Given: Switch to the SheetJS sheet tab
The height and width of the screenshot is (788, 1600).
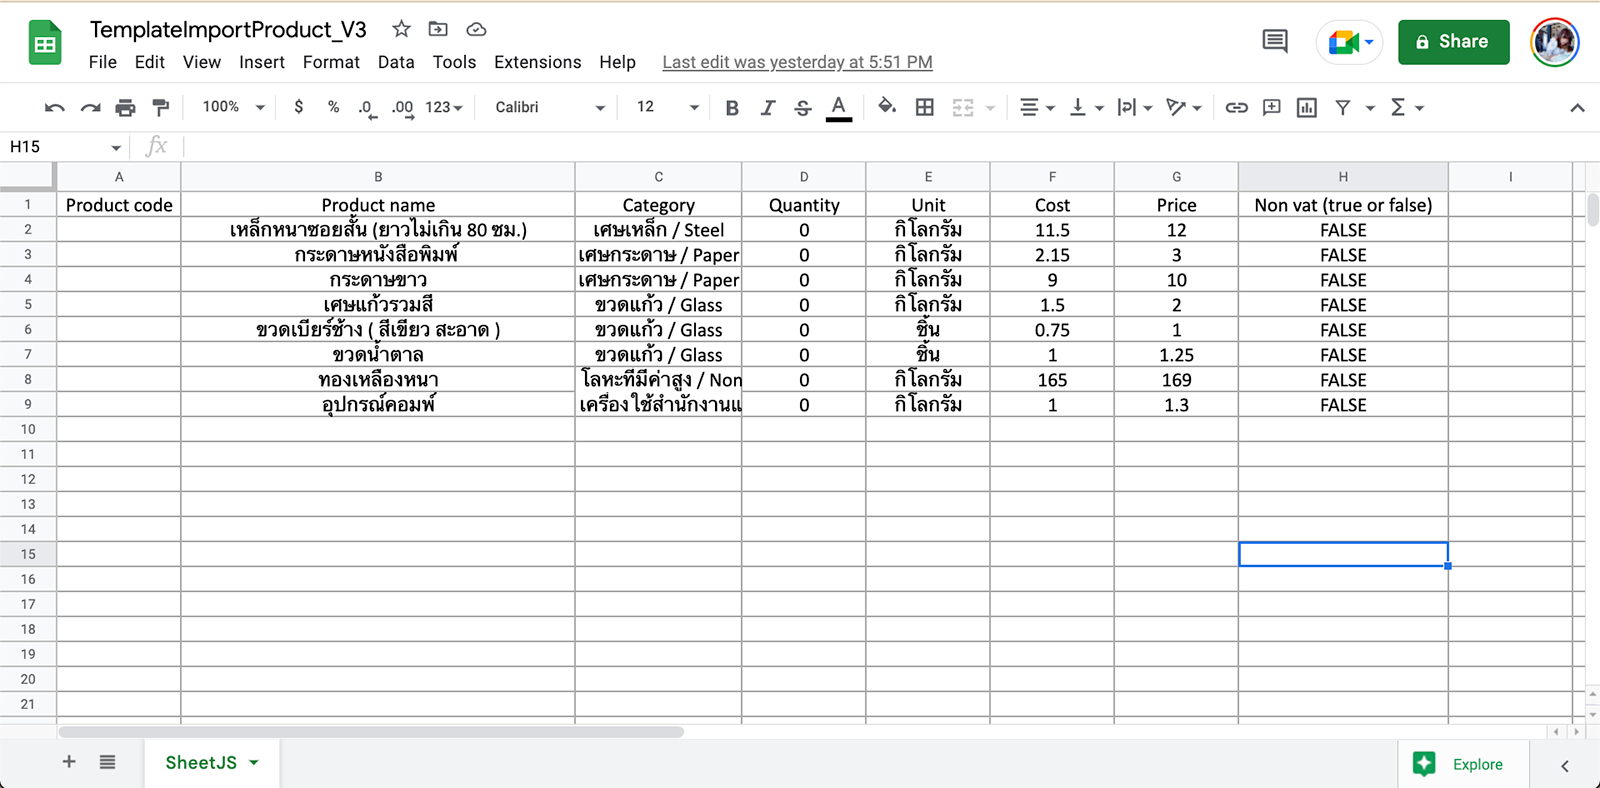Looking at the screenshot, I should point(201,763).
